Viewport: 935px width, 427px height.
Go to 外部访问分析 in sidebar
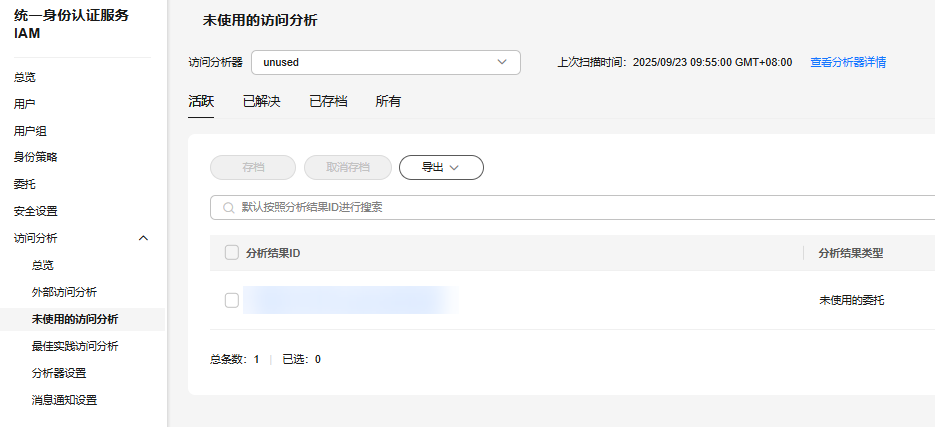pyautogui.click(x=64, y=292)
